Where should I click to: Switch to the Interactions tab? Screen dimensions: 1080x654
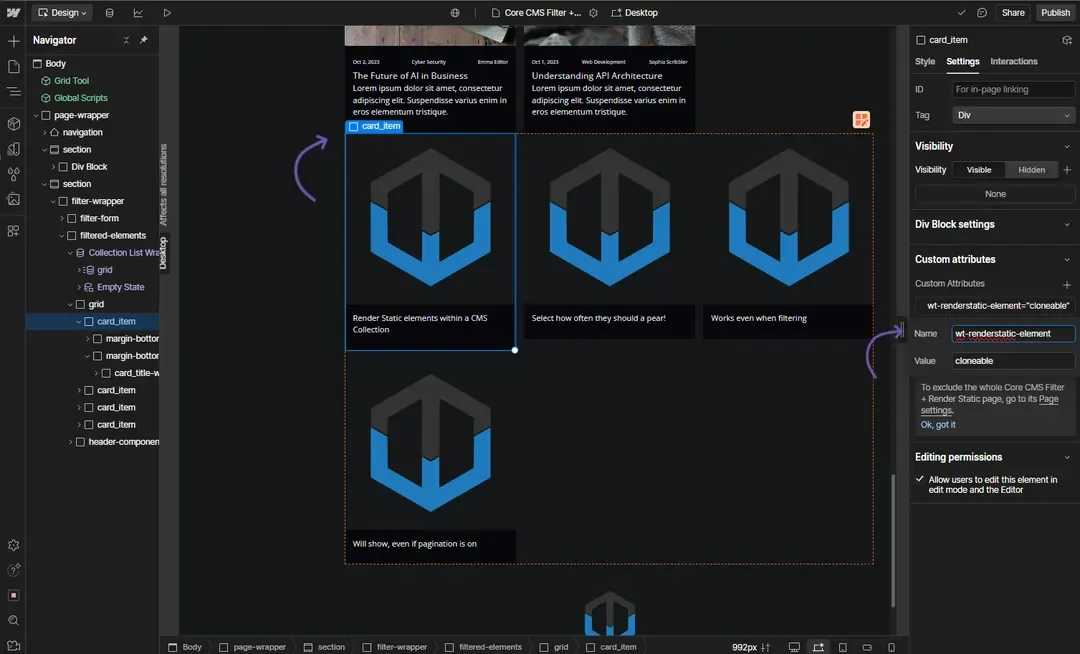[1014, 61]
